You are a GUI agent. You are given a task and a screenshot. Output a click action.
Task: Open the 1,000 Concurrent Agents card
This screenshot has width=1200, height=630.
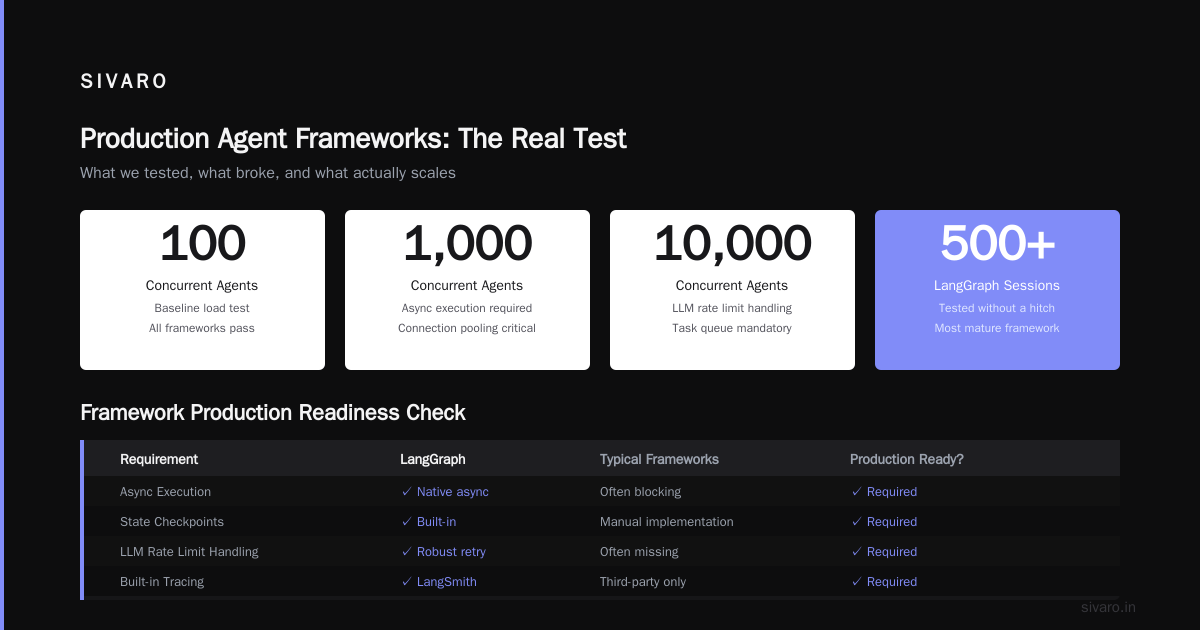467,290
